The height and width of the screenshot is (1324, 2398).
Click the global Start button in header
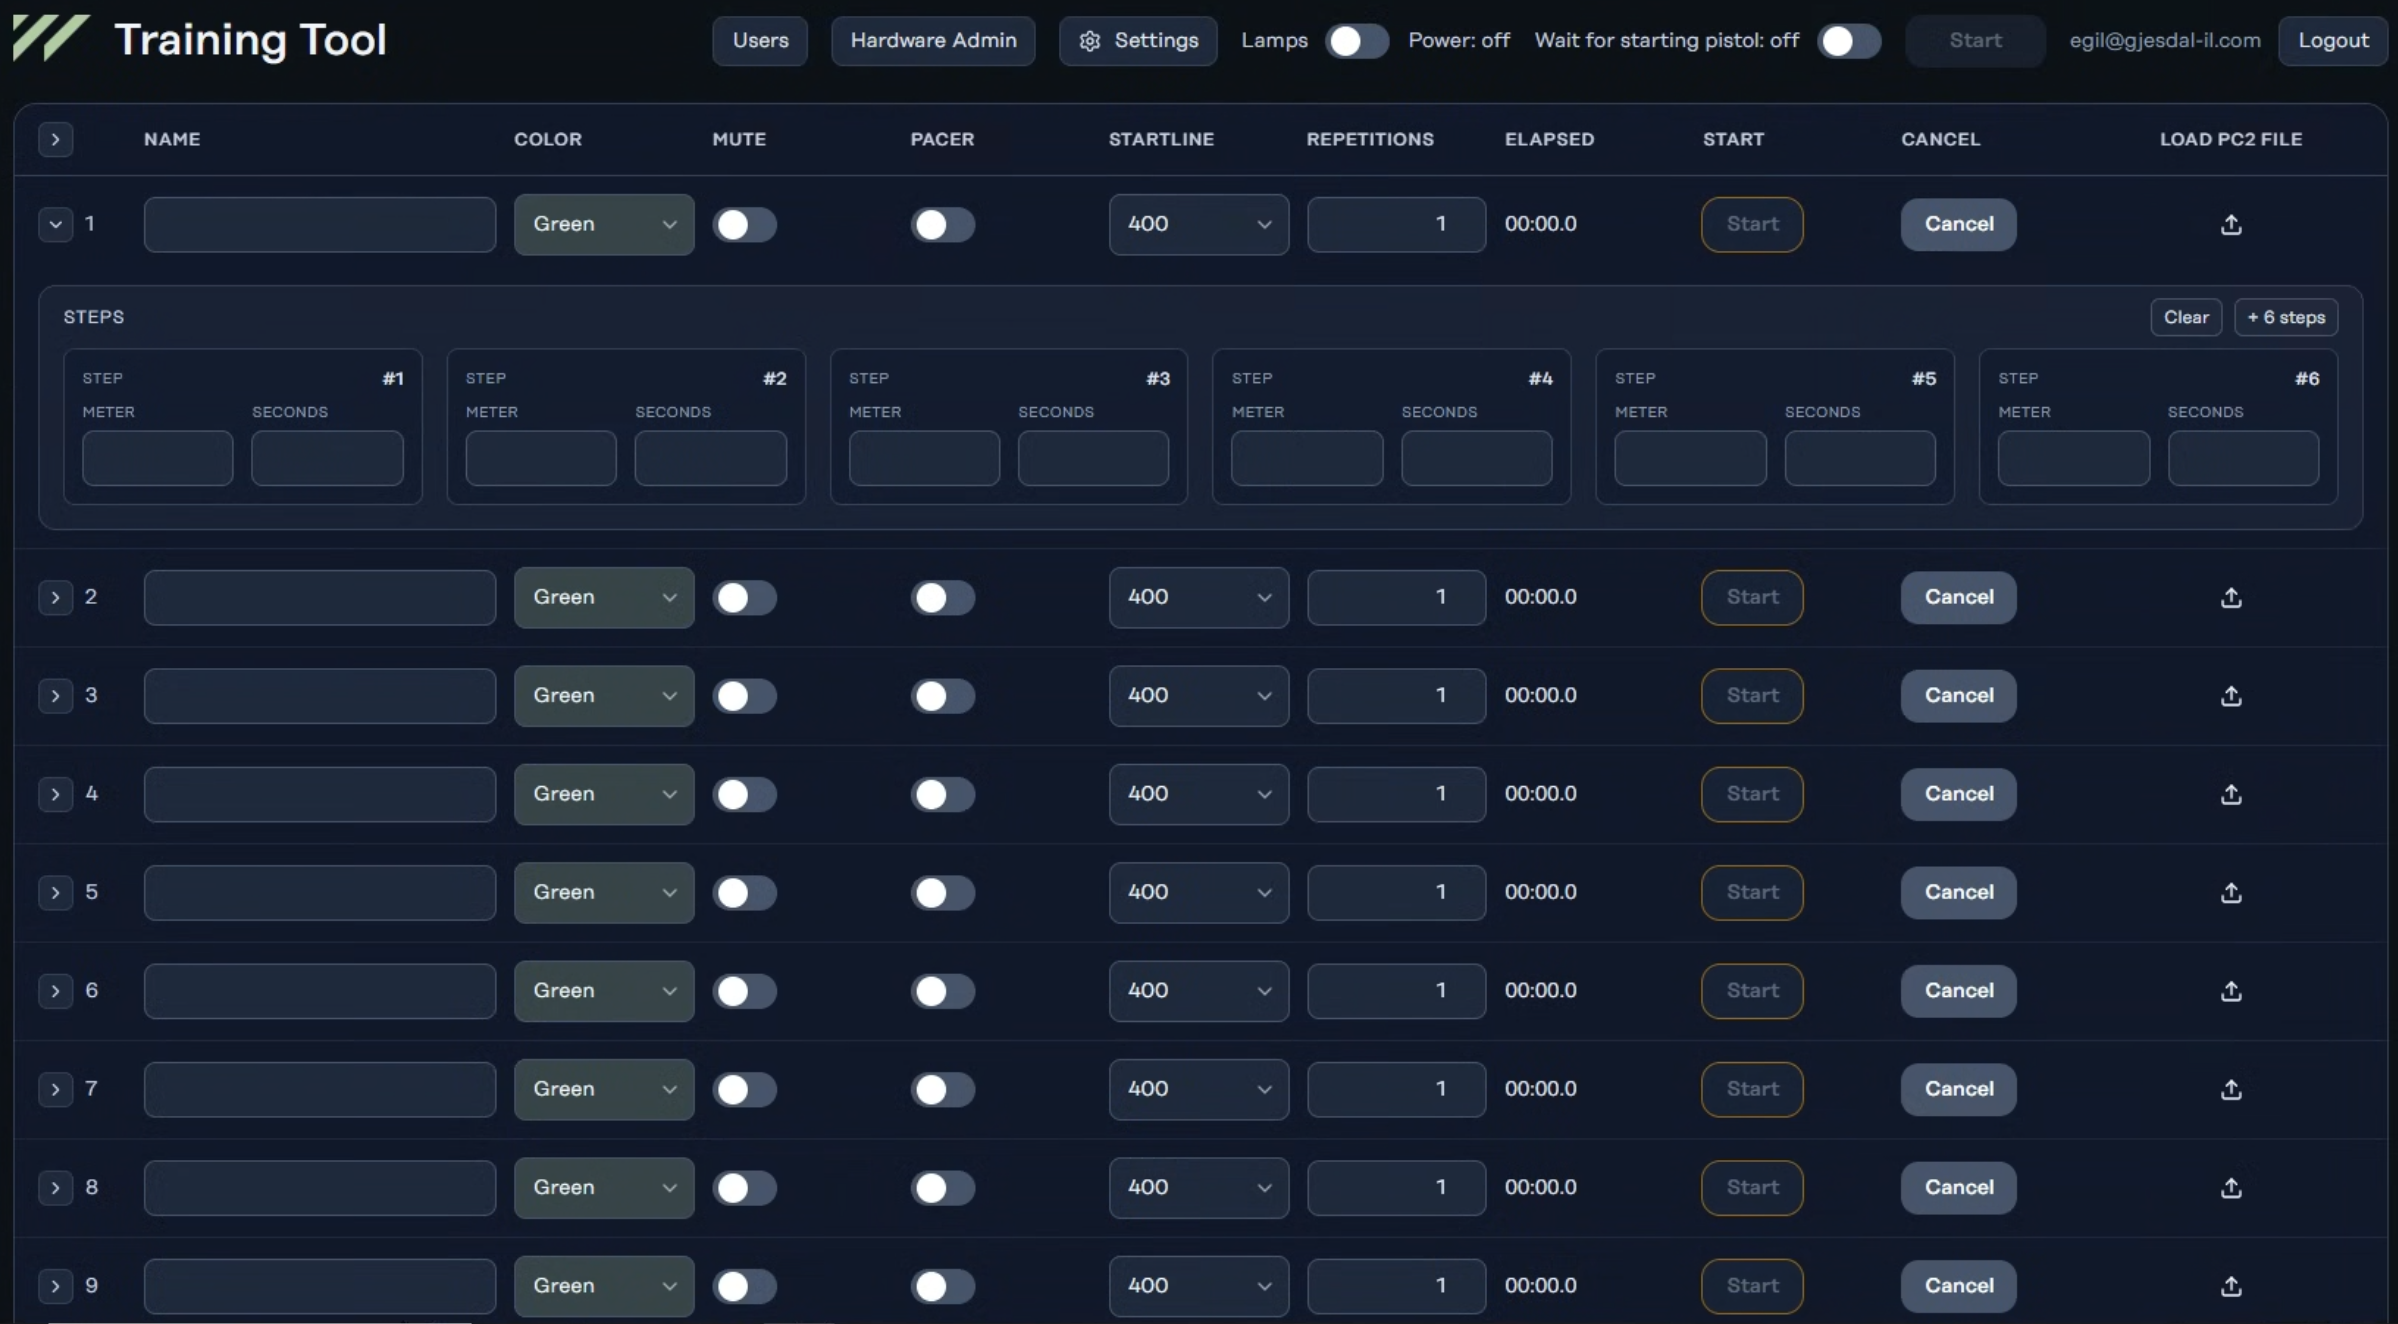point(1975,41)
